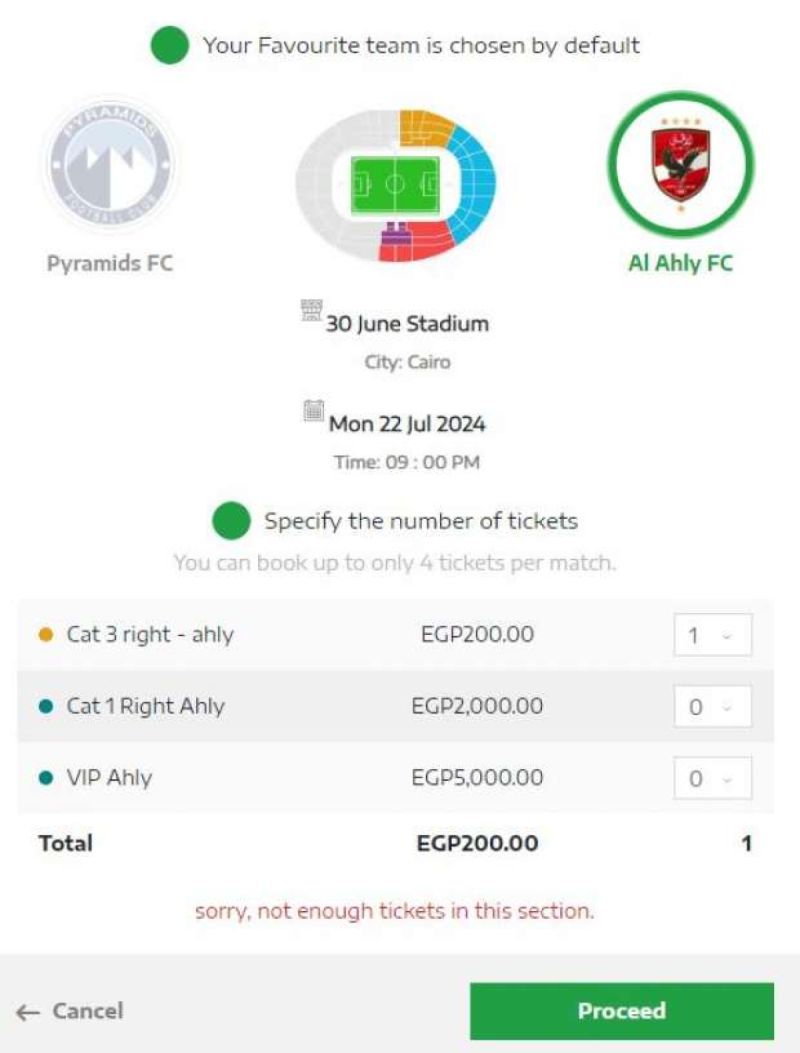This screenshot has height=1053, width=800.
Task: Click the stadium seating map image
Action: tap(396, 185)
